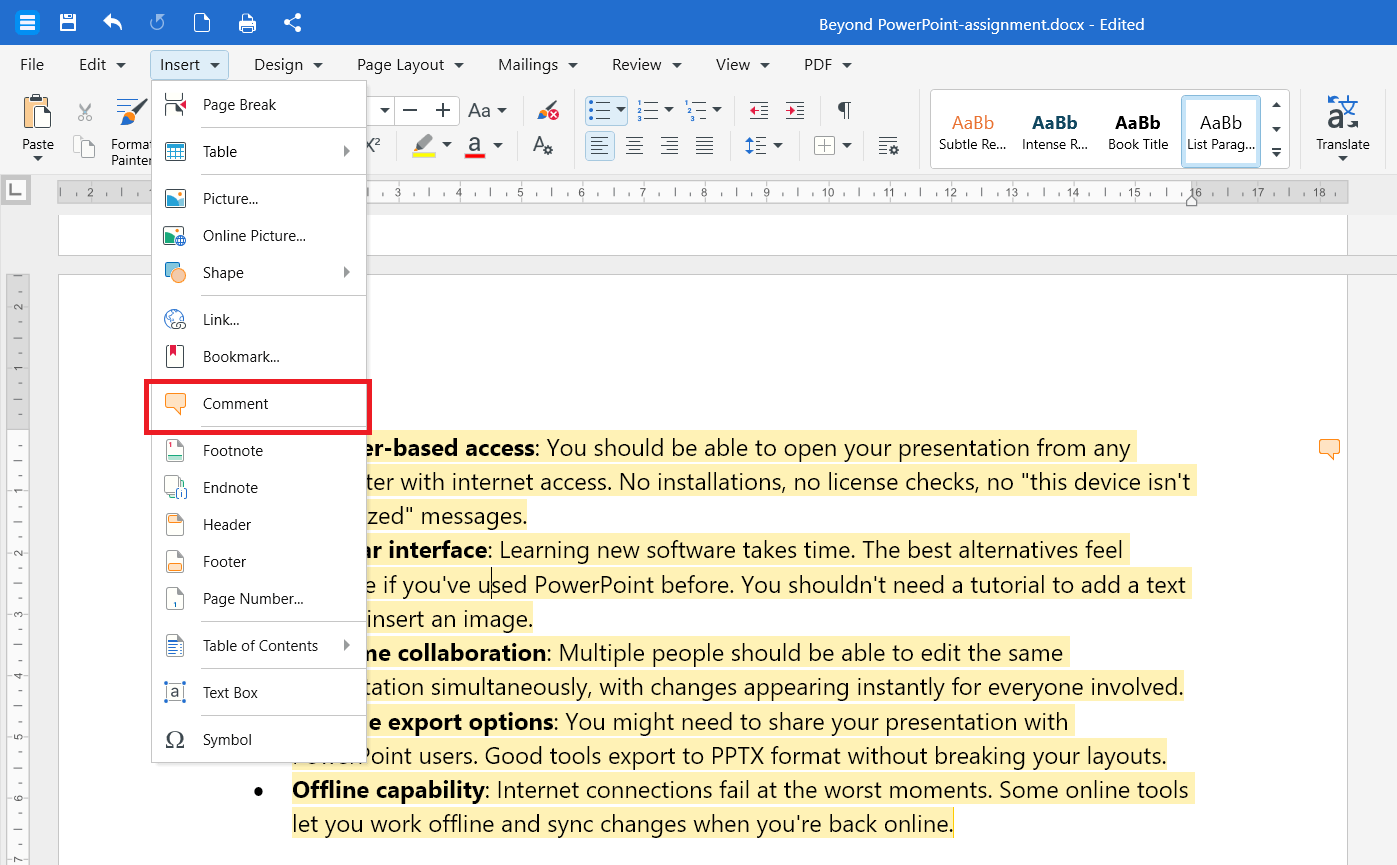Viewport: 1397px width, 865px height.
Task: Open paragraph settings icon
Action: (888, 146)
